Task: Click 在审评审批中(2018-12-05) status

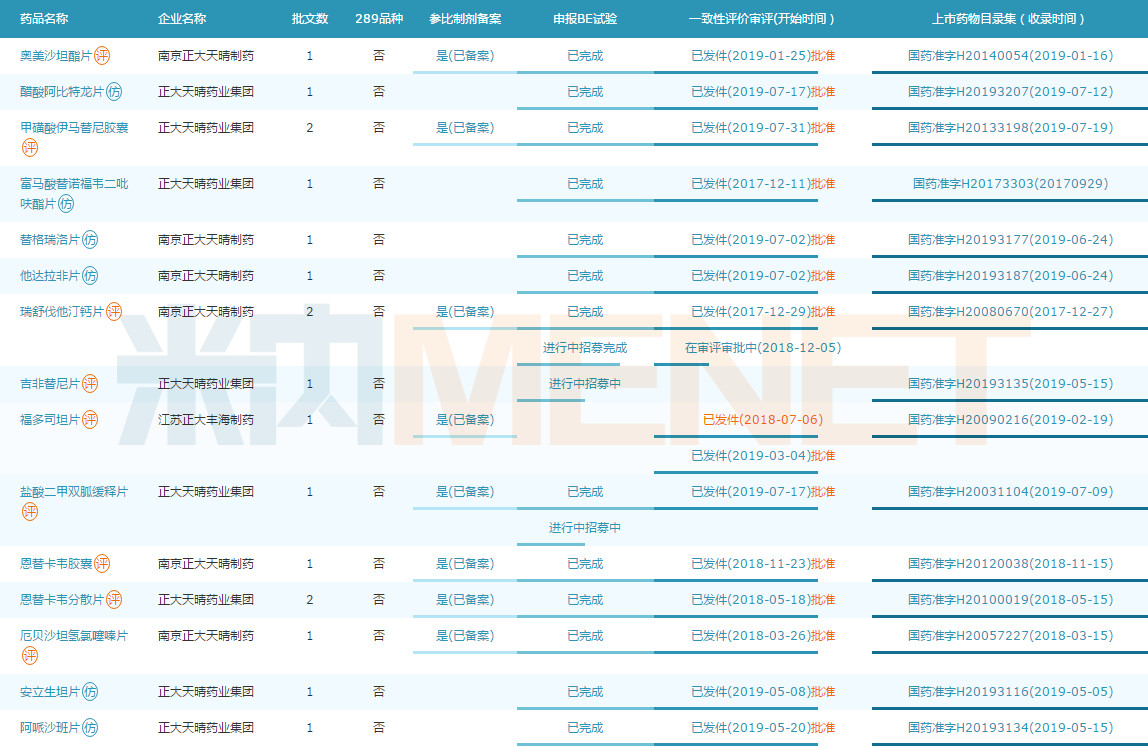Action: point(762,348)
